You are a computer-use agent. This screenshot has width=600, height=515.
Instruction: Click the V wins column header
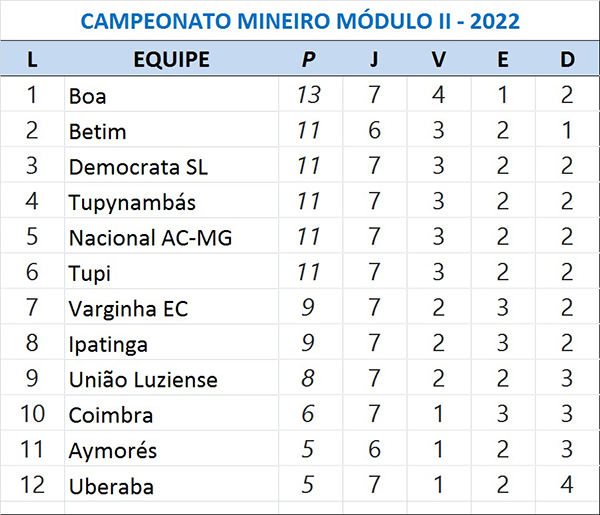[438, 59]
